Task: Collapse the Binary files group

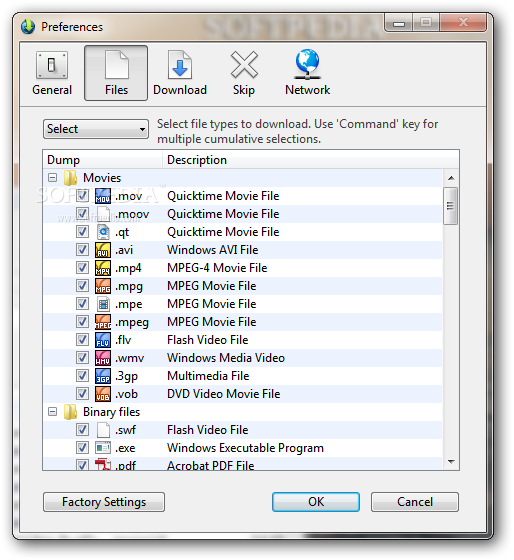Action: click(53, 412)
